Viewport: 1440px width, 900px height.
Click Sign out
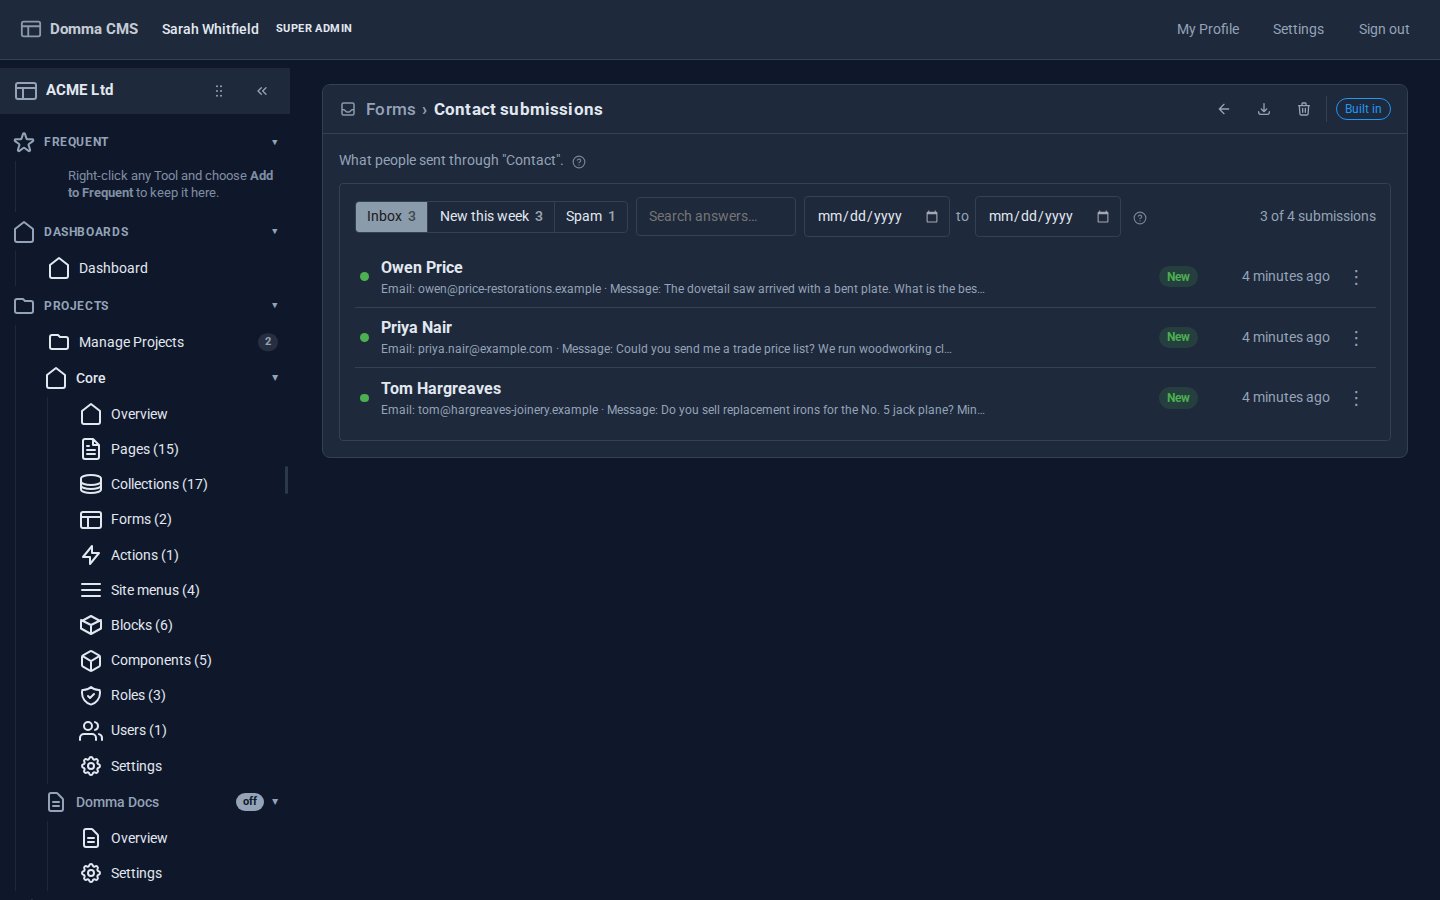1384,29
